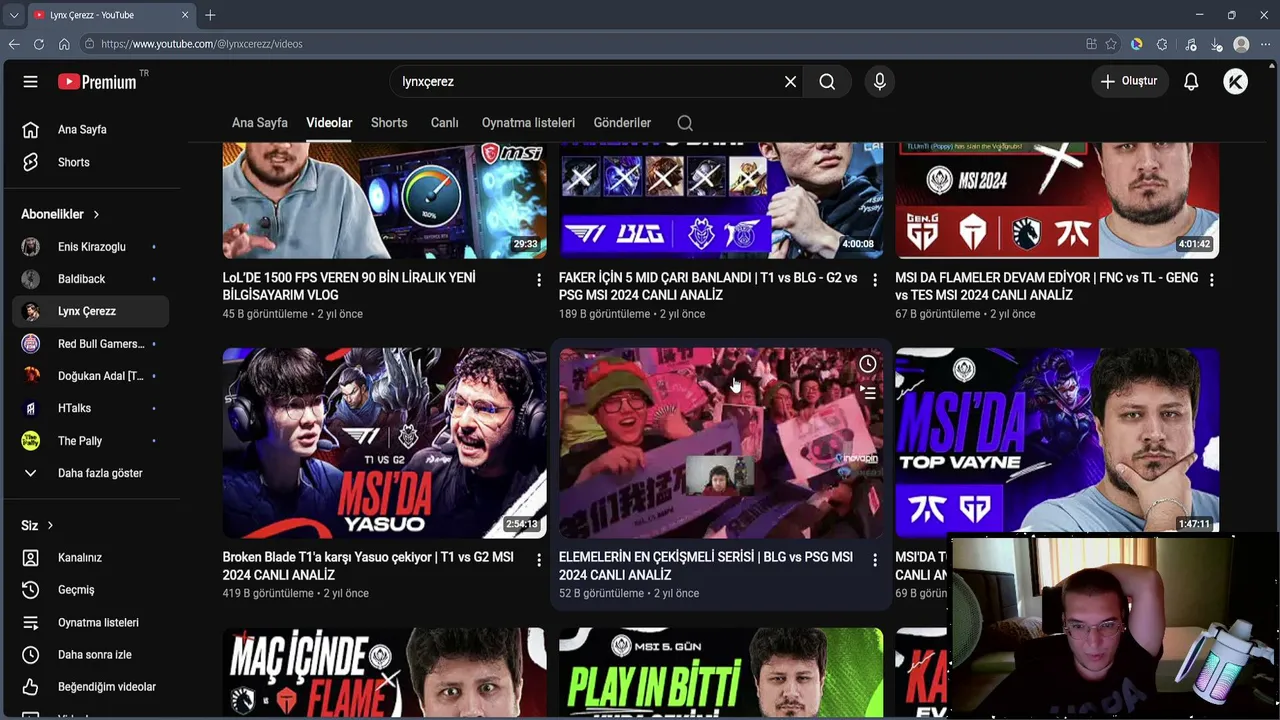Image resolution: width=1280 pixels, height=720 pixels.
Task: Close the Lynx Çerezz YouTube tab
Action: pos(185,15)
